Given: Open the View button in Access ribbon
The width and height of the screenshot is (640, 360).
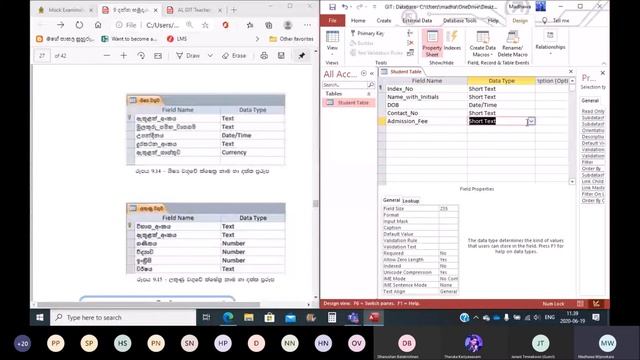Looking at the screenshot, I should (x=332, y=42).
